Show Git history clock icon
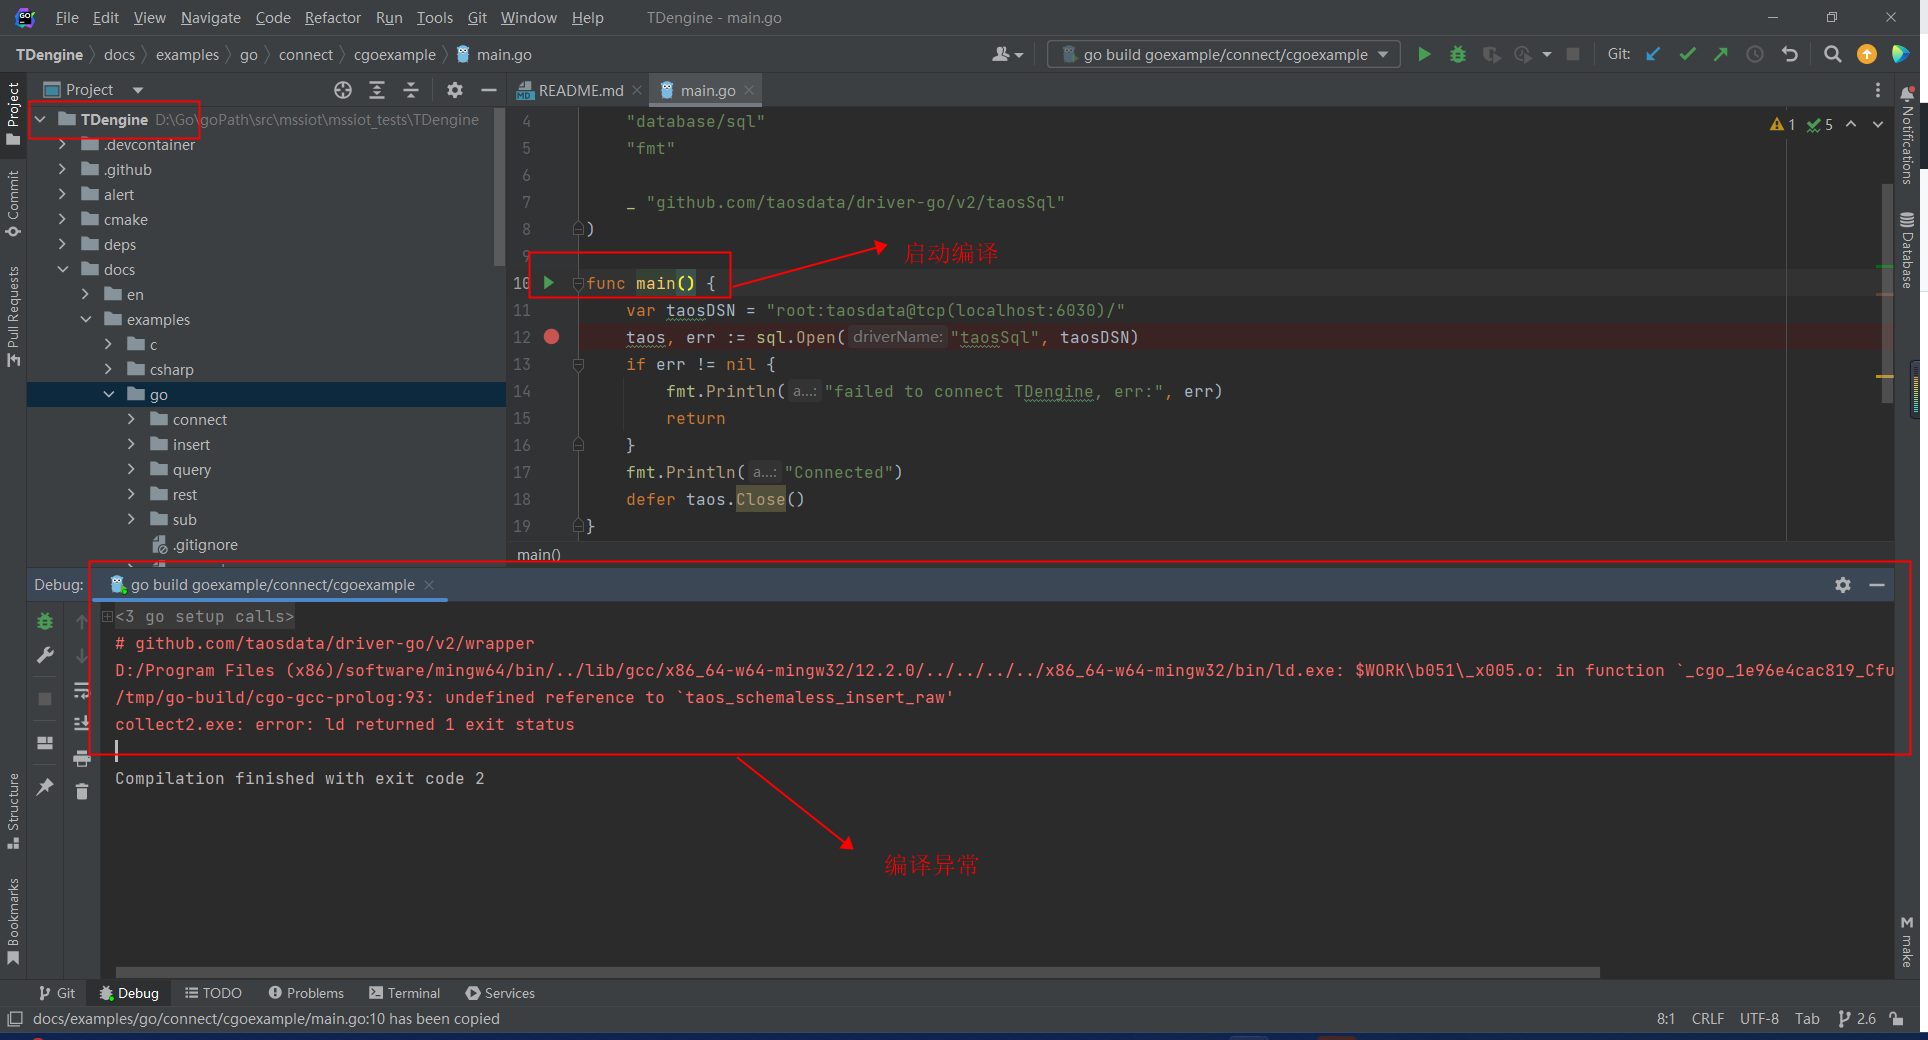 click(1755, 54)
